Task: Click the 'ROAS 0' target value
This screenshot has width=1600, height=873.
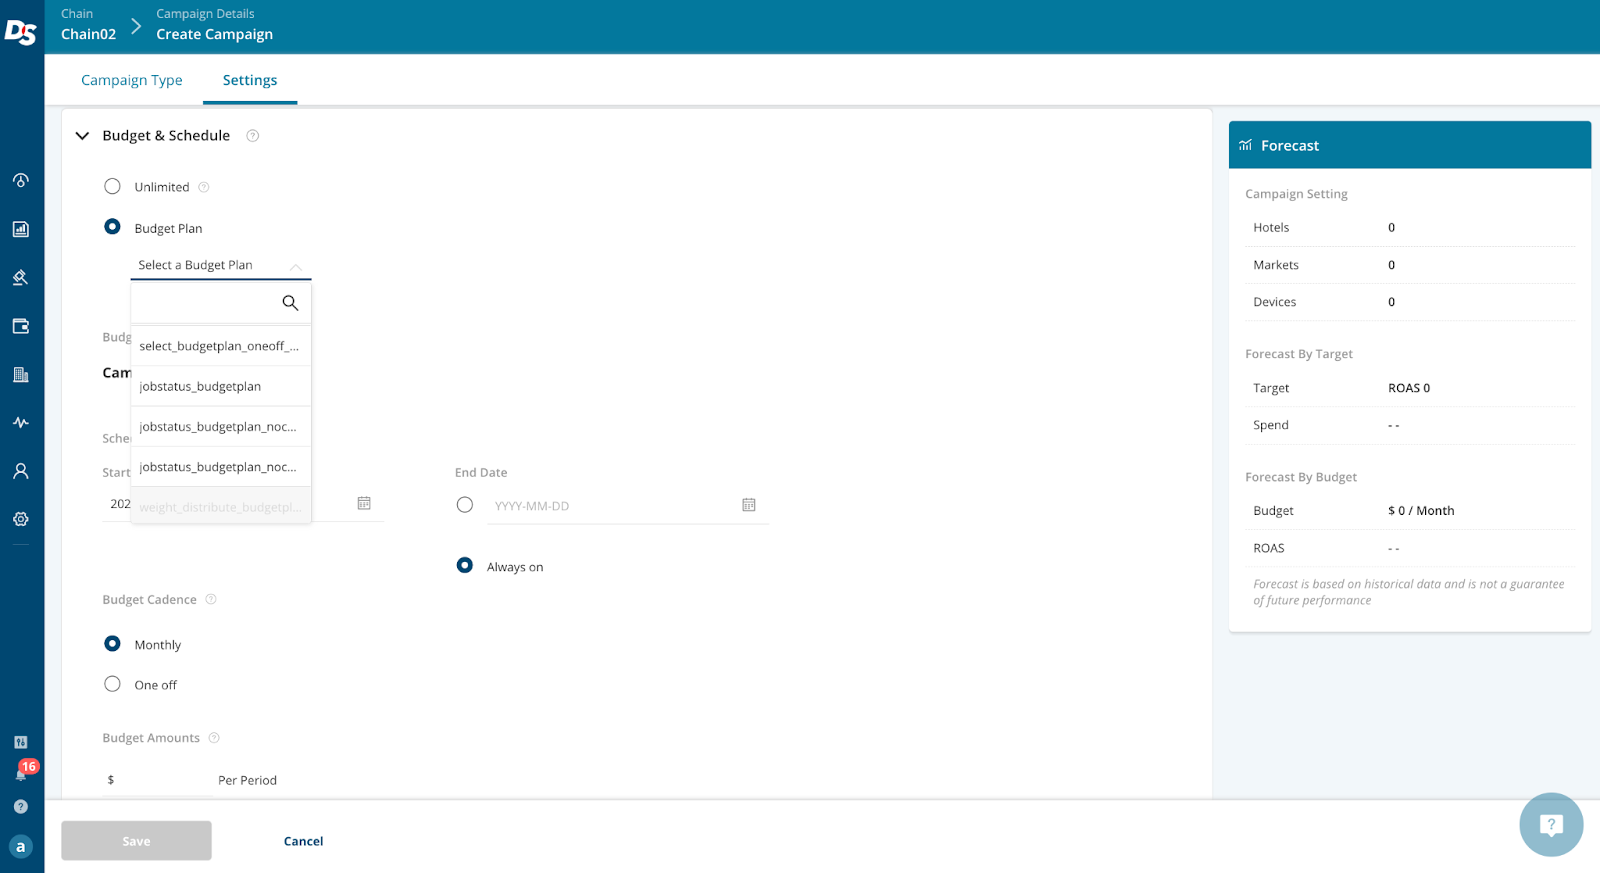Action: point(1409,388)
